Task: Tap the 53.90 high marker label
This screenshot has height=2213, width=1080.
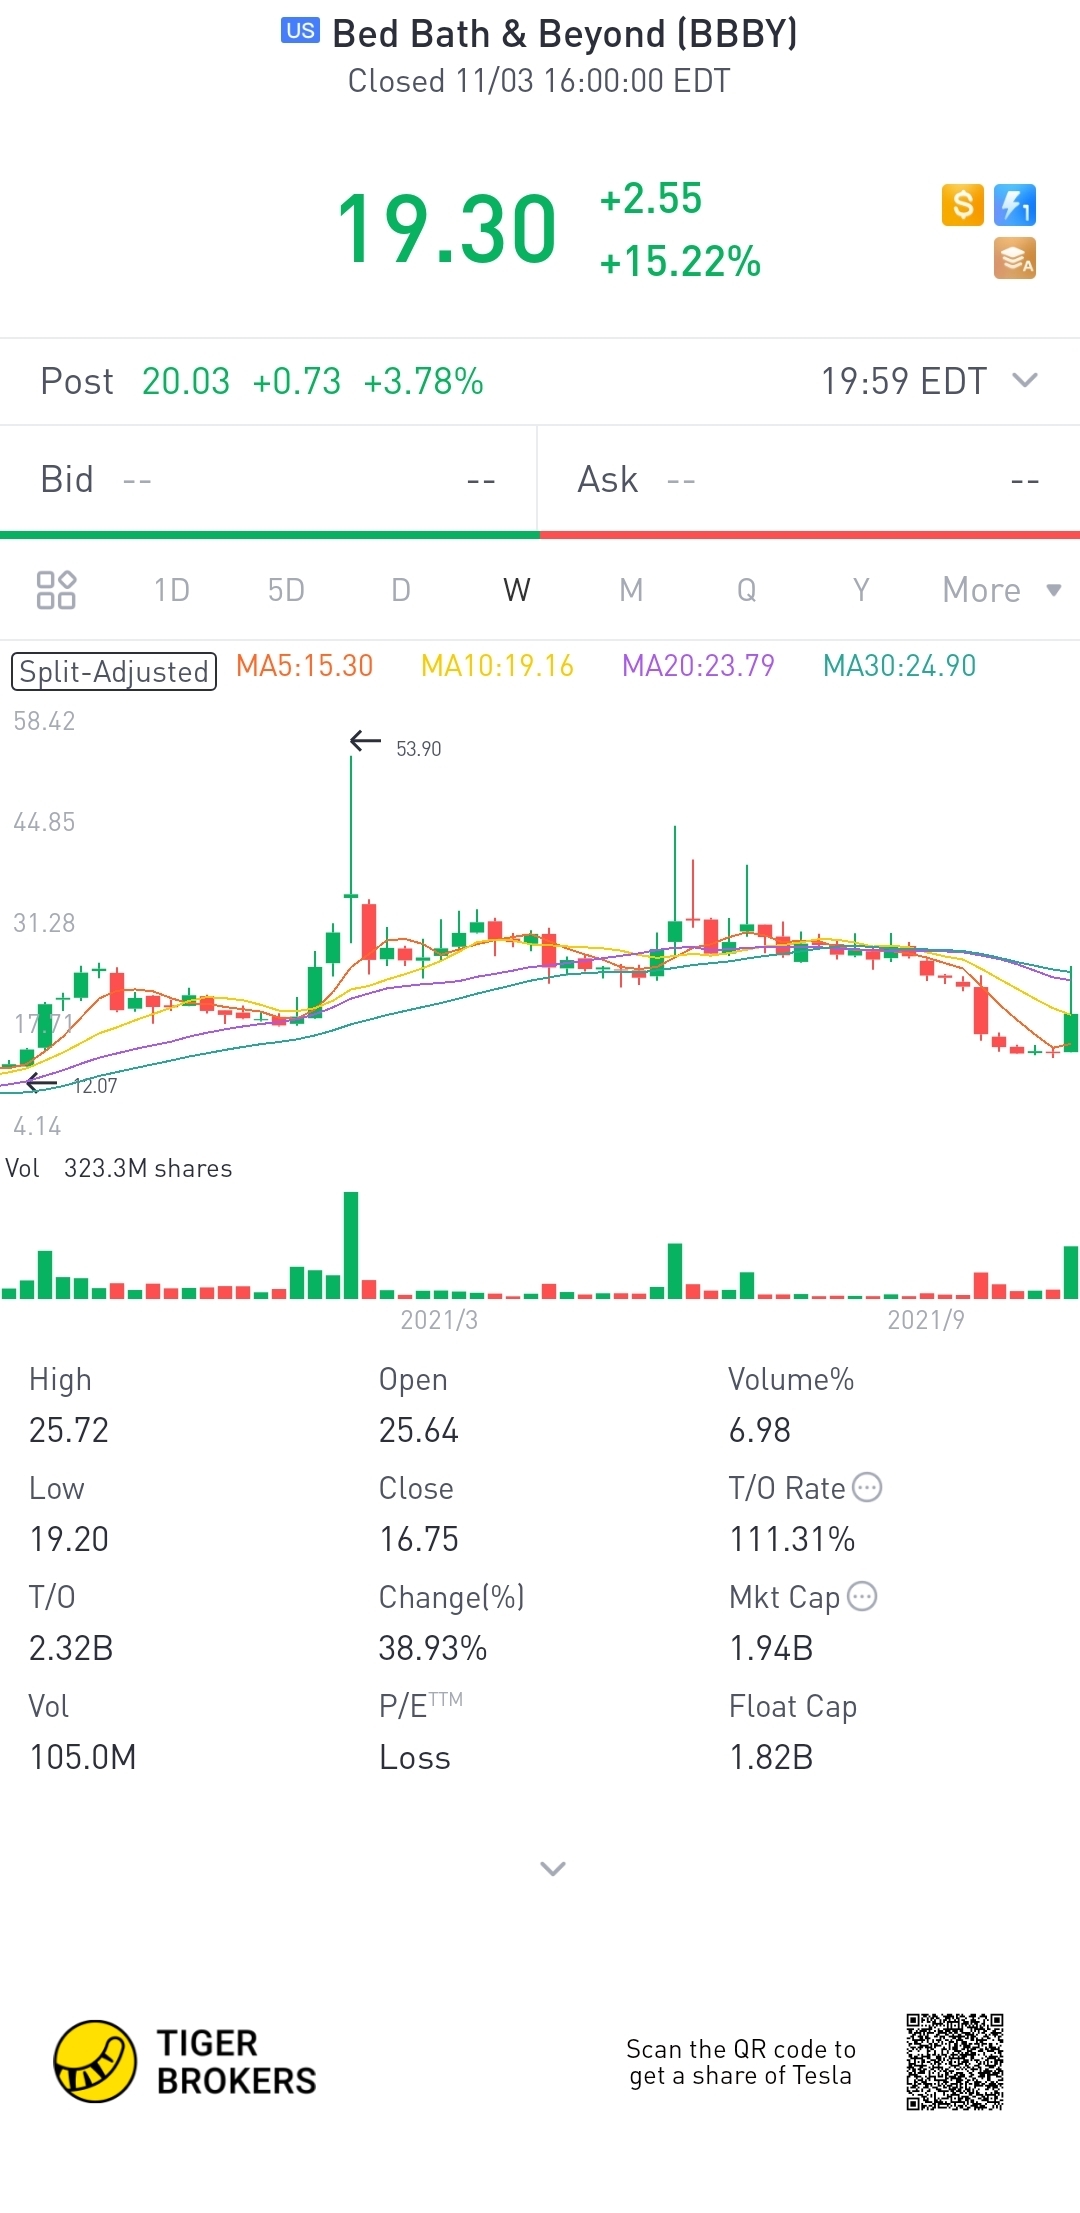Action: tap(418, 749)
